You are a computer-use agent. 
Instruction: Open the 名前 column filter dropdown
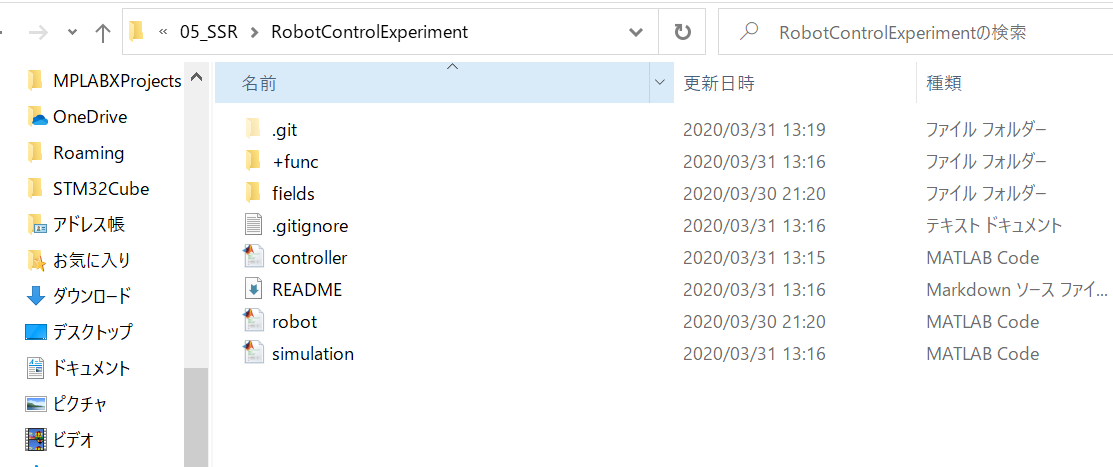(662, 83)
